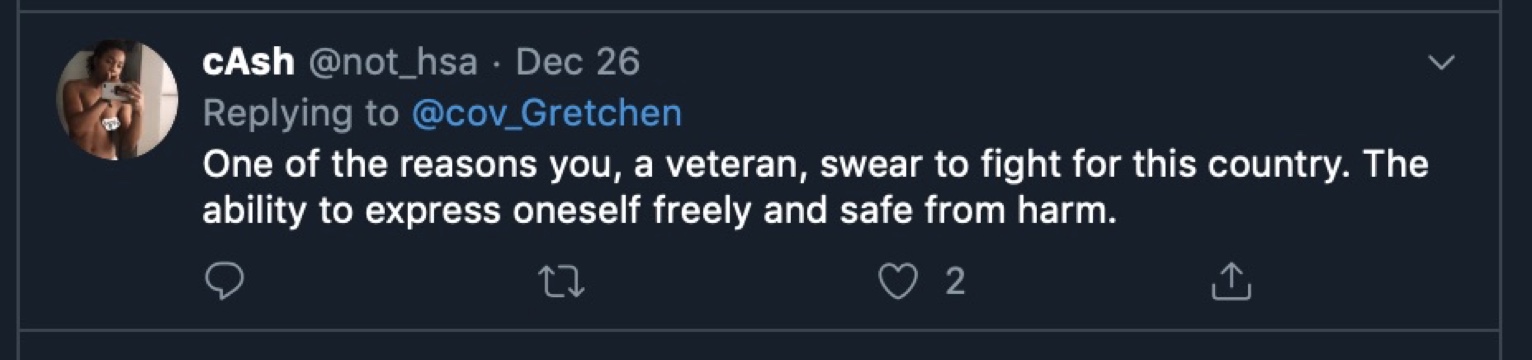The height and width of the screenshot is (360, 1532).
Task: View the like count showing 2
Action: tap(955, 283)
